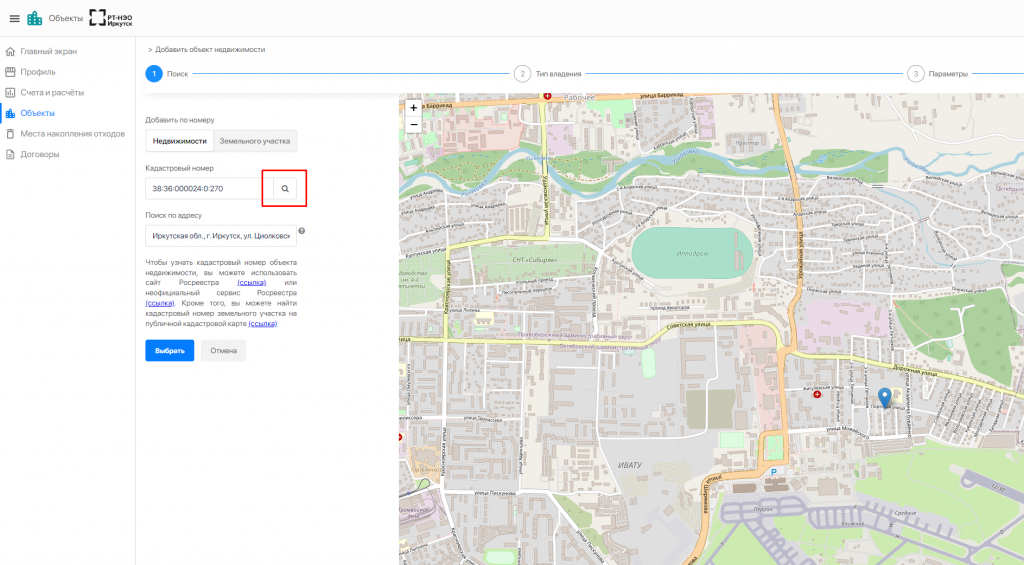Click the home icon beside Главный экран
The height and width of the screenshot is (565, 1024).
tap(10, 51)
